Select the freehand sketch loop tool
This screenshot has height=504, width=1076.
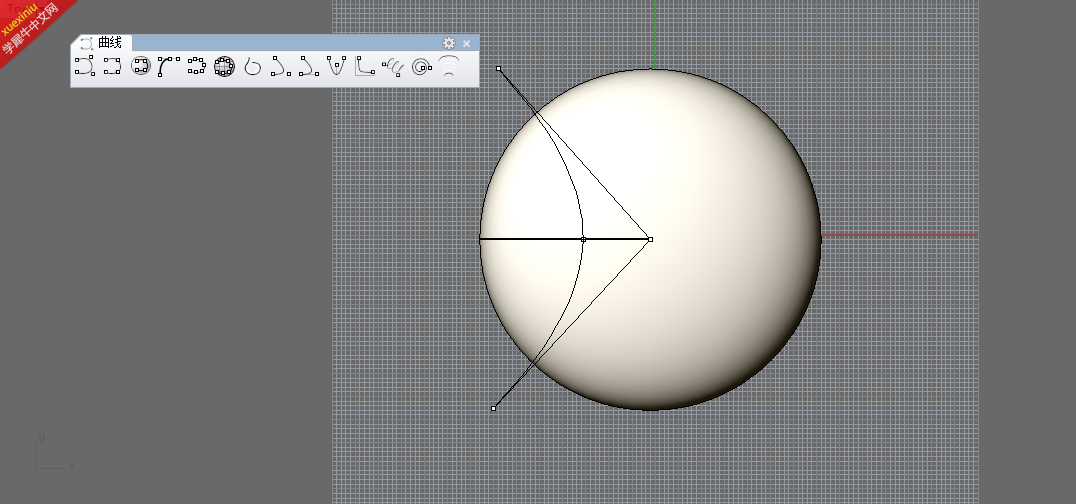pos(253,67)
